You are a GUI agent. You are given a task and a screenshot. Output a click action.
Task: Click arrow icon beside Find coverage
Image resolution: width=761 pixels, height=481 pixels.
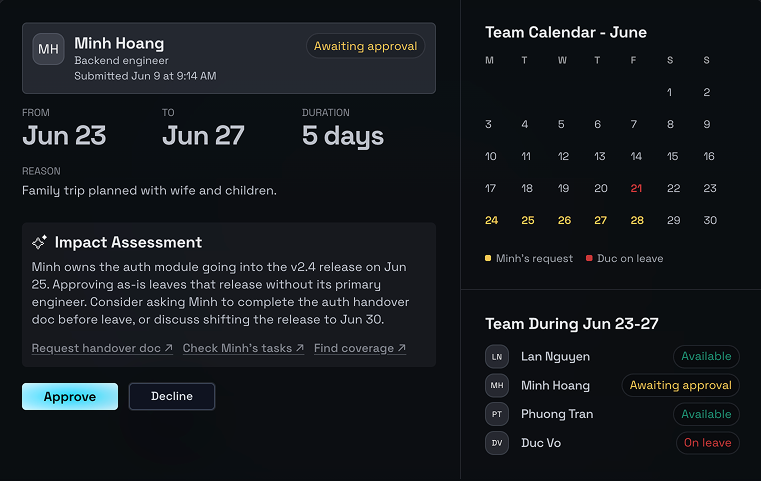tap(402, 348)
